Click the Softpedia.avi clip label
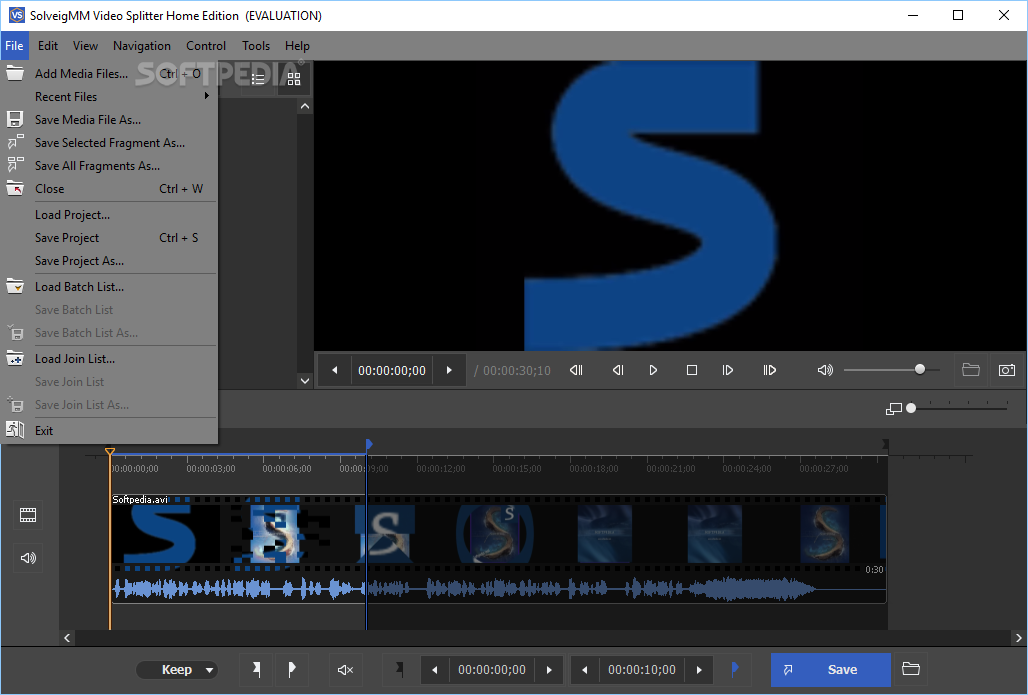The width and height of the screenshot is (1028, 695). pos(140,500)
